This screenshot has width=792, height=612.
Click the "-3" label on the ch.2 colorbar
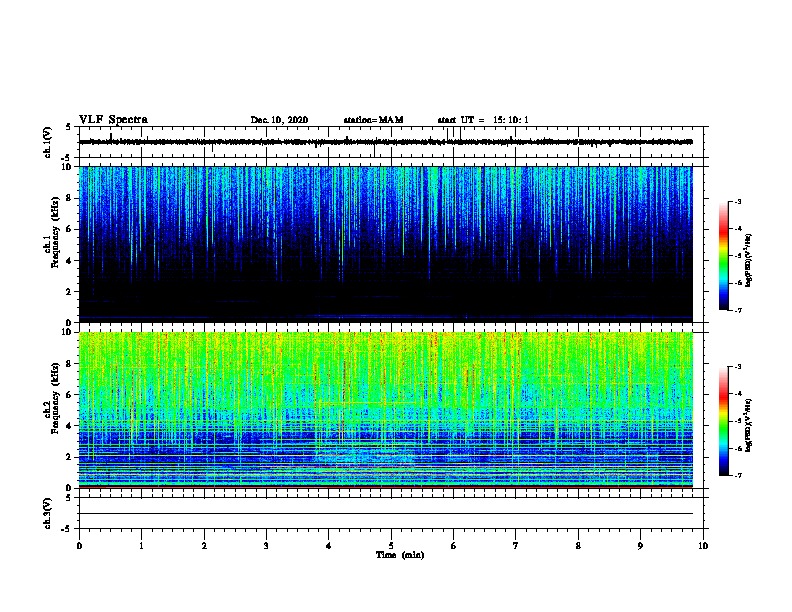(x=737, y=367)
